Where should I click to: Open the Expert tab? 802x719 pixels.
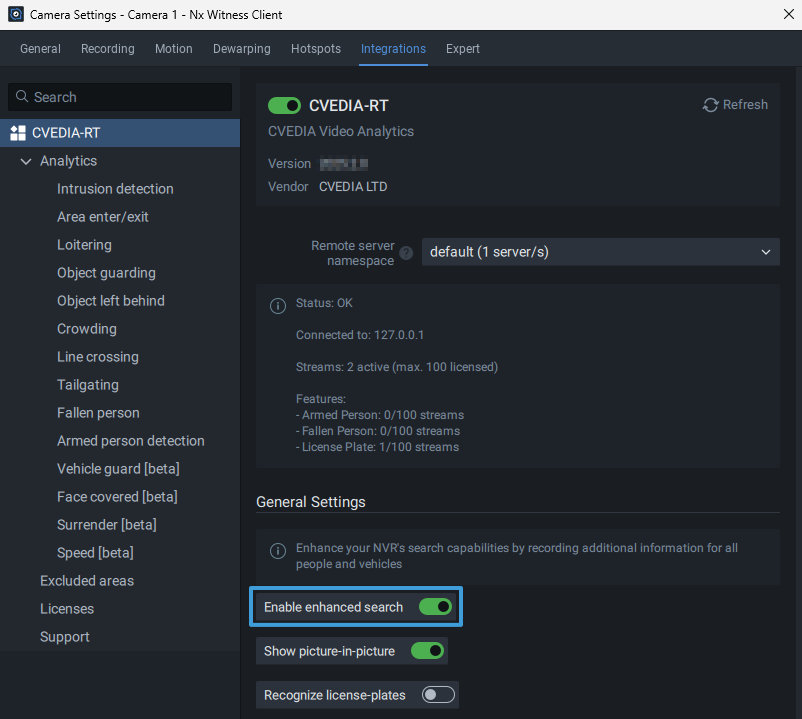click(462, 49)
